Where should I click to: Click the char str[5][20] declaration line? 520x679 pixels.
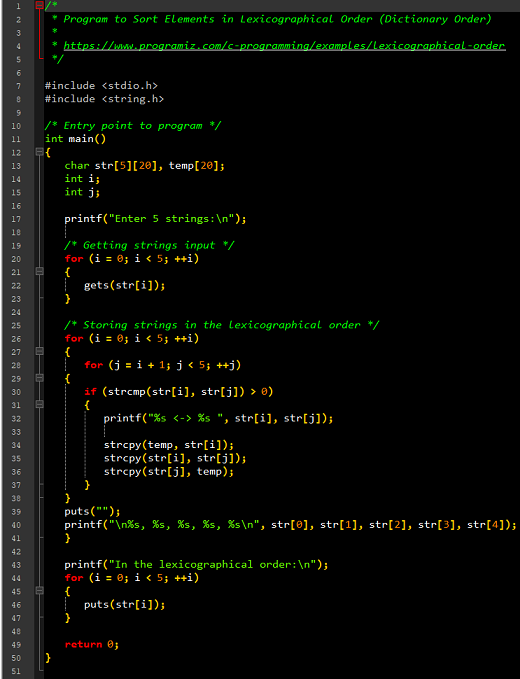[145, 166]
